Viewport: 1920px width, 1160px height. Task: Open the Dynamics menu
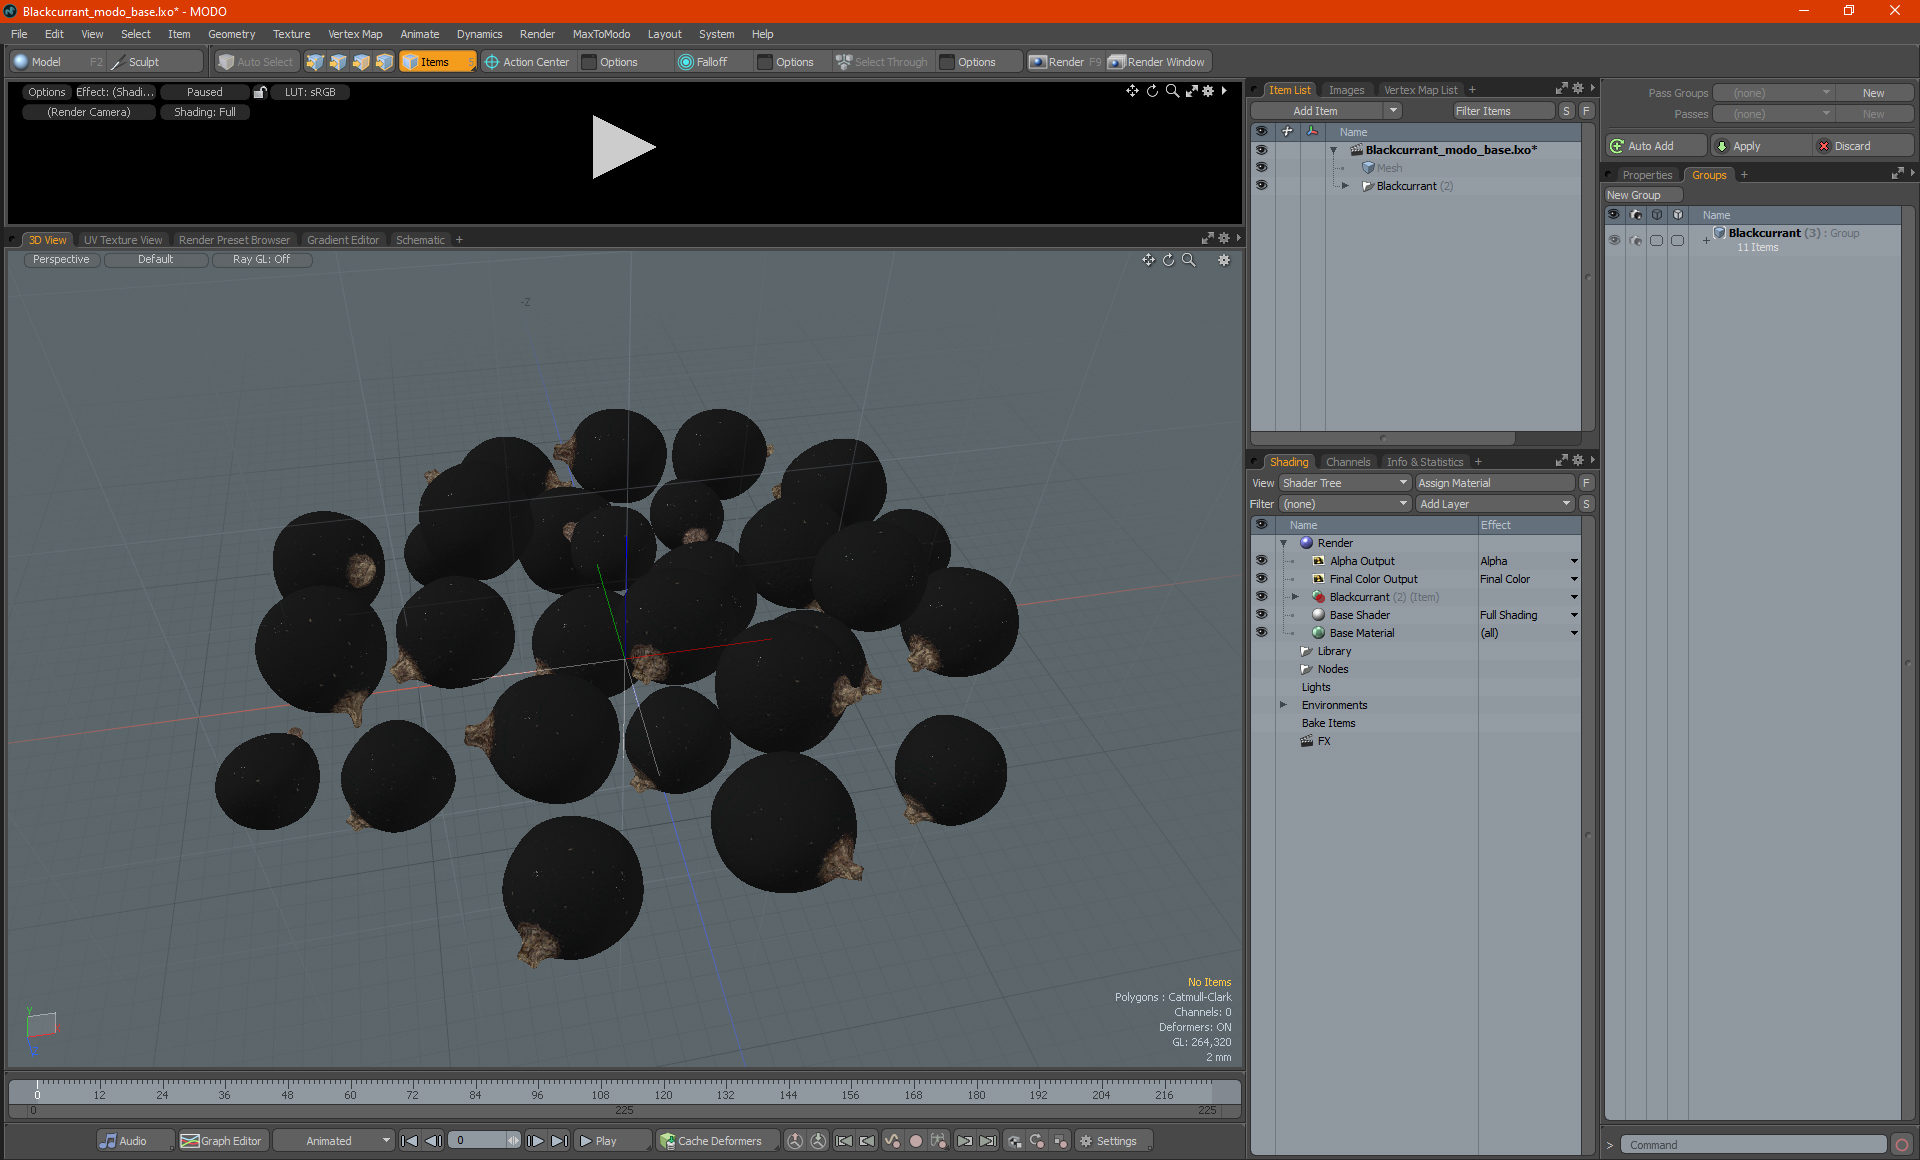(x=479, y=34)
